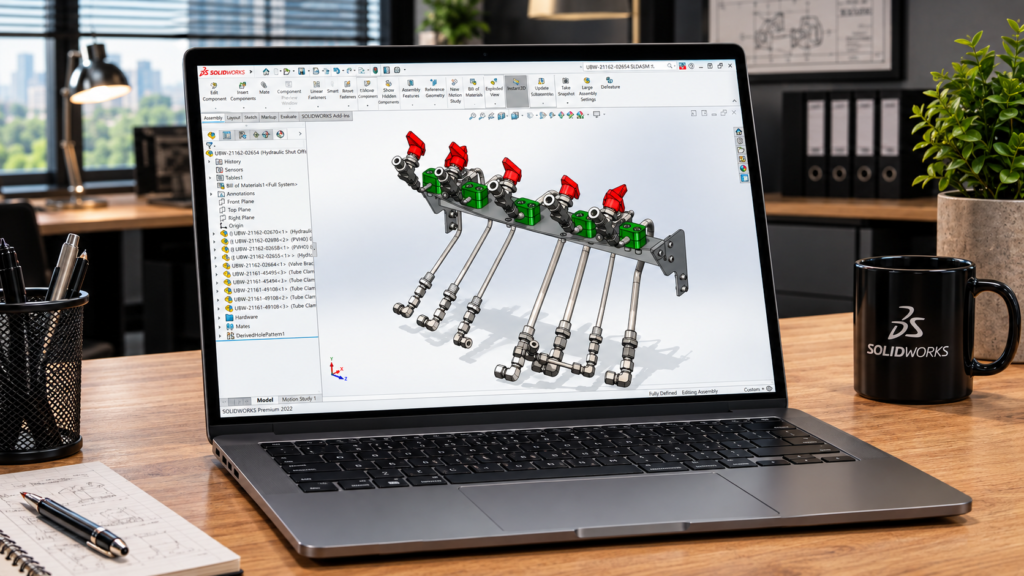This screenshot has height=576, width=1024.
Task: Click the SOLIDWORKS logo menu arrow
Action: point(251,72)
